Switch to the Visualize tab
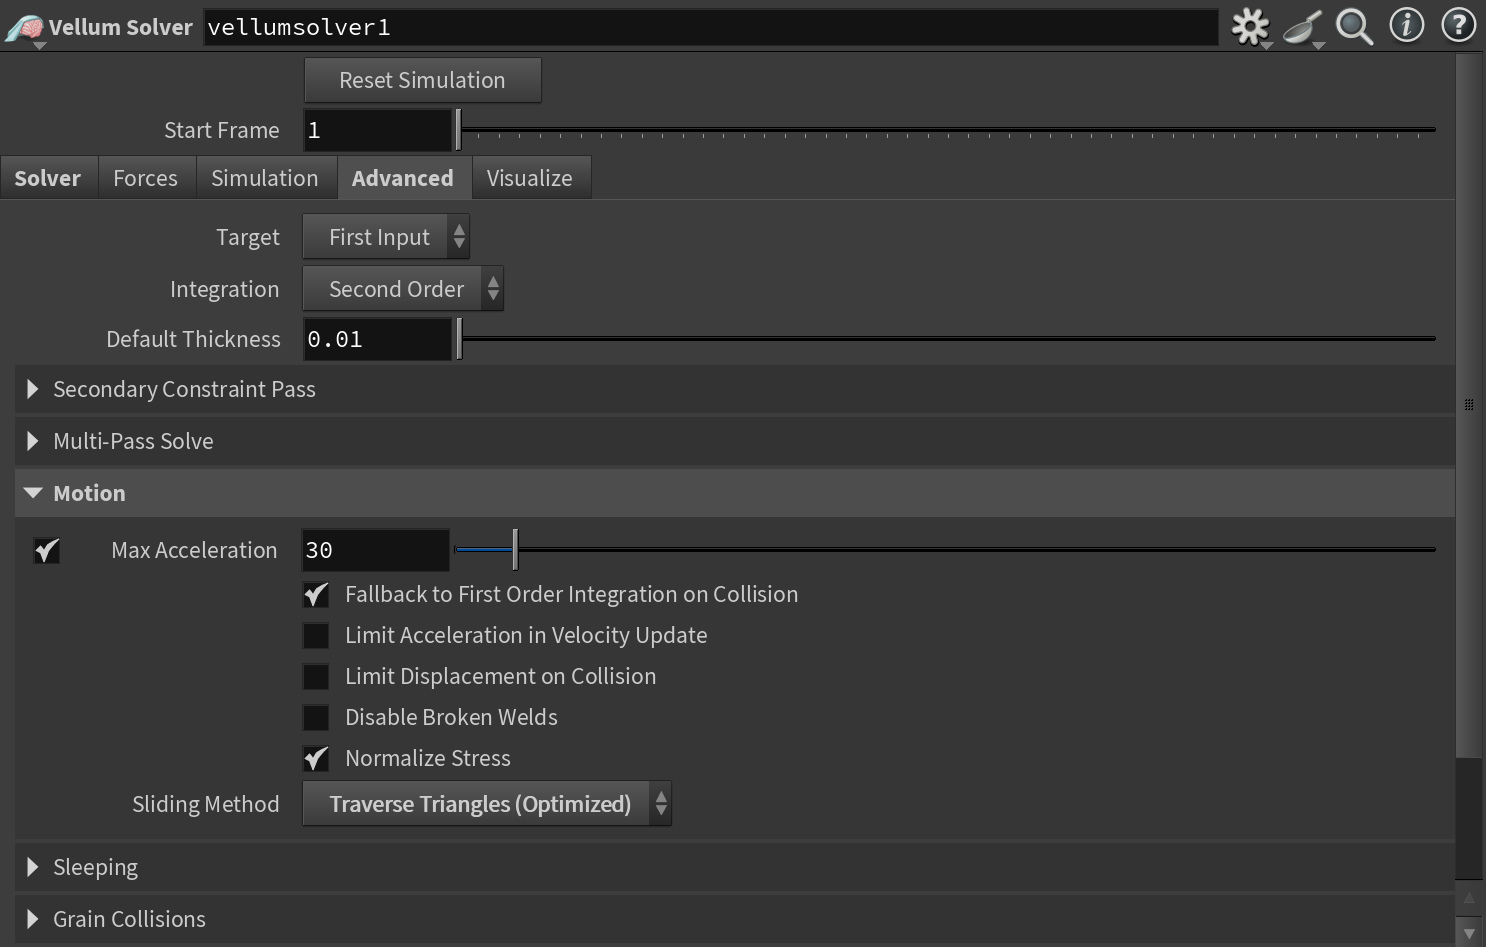 [x=530, y=178]
